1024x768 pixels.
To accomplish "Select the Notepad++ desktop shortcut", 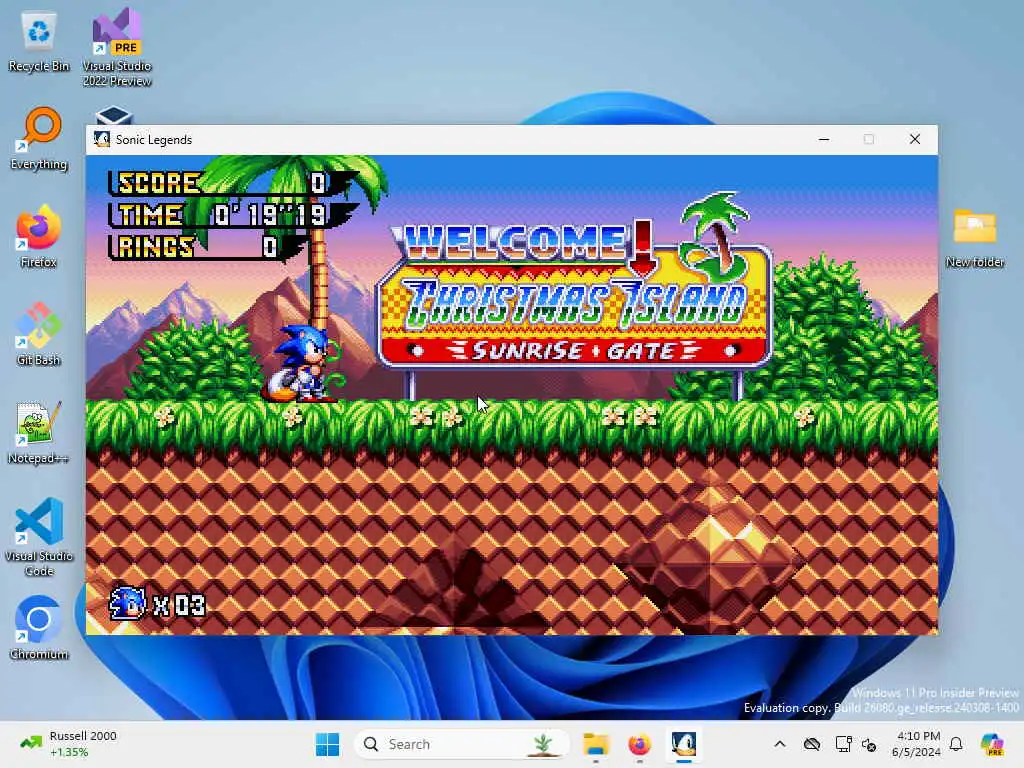I will click(x=39, y=432).
